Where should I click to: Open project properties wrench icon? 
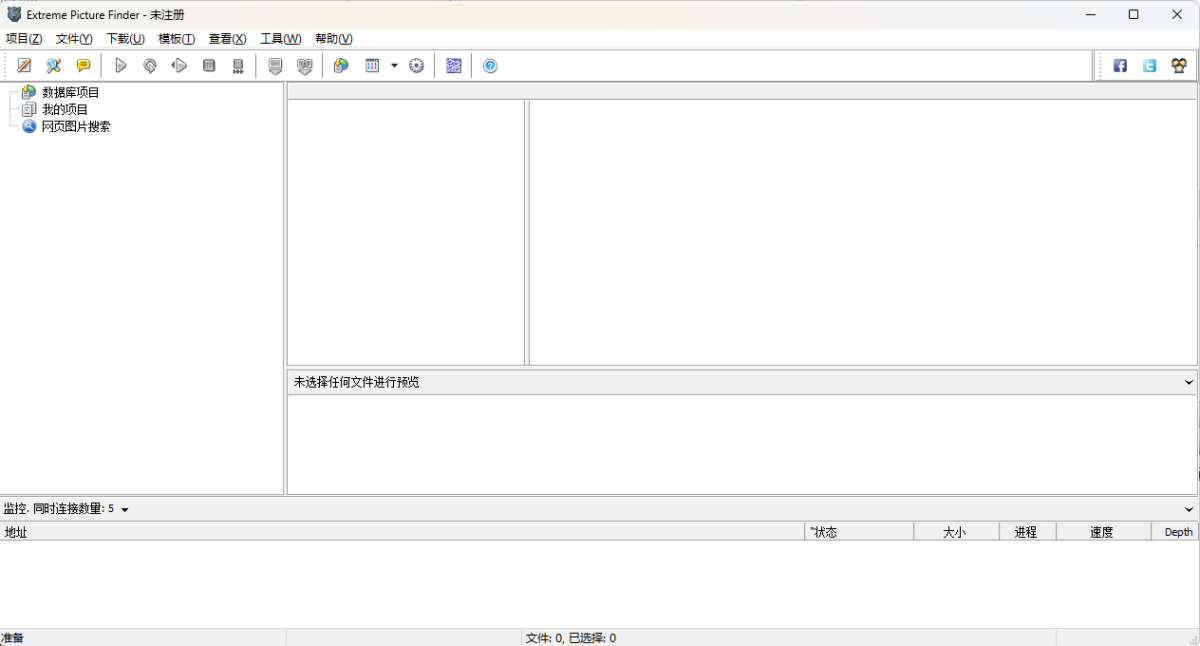click(x=54, y=66)
